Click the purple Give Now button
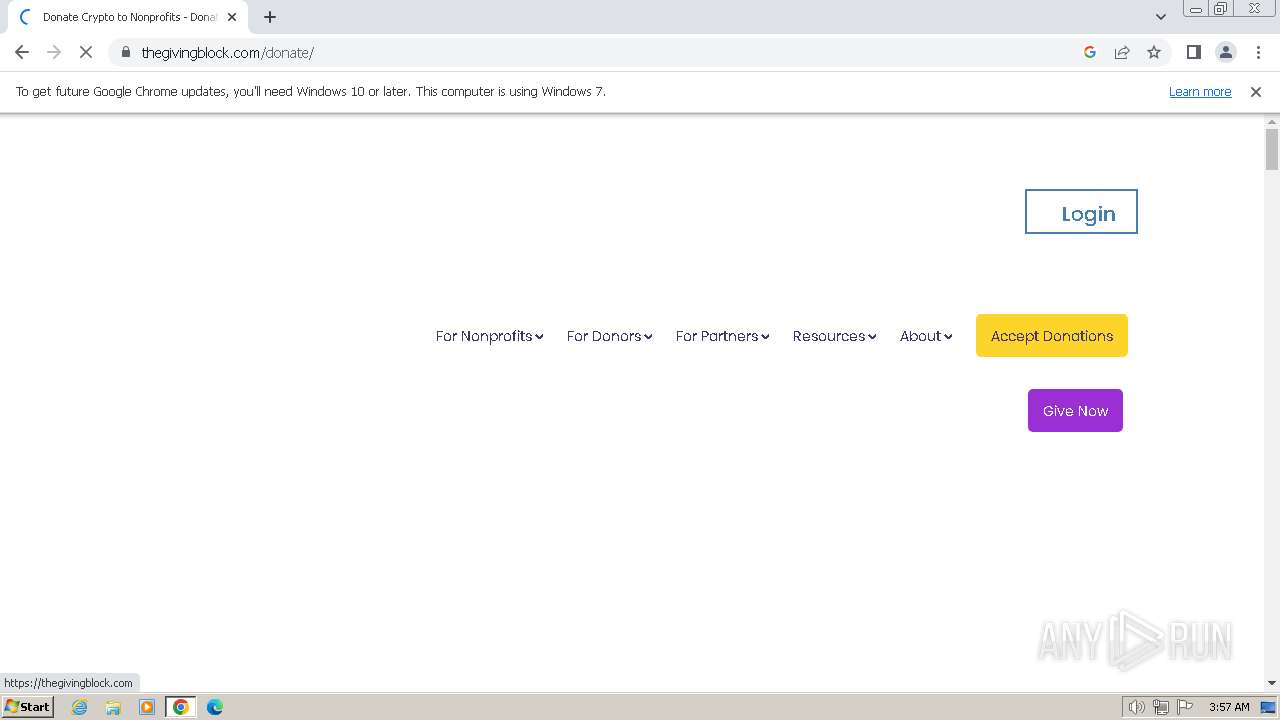This screenshot has width=1280, height=720. click(x=1075, y=411)
